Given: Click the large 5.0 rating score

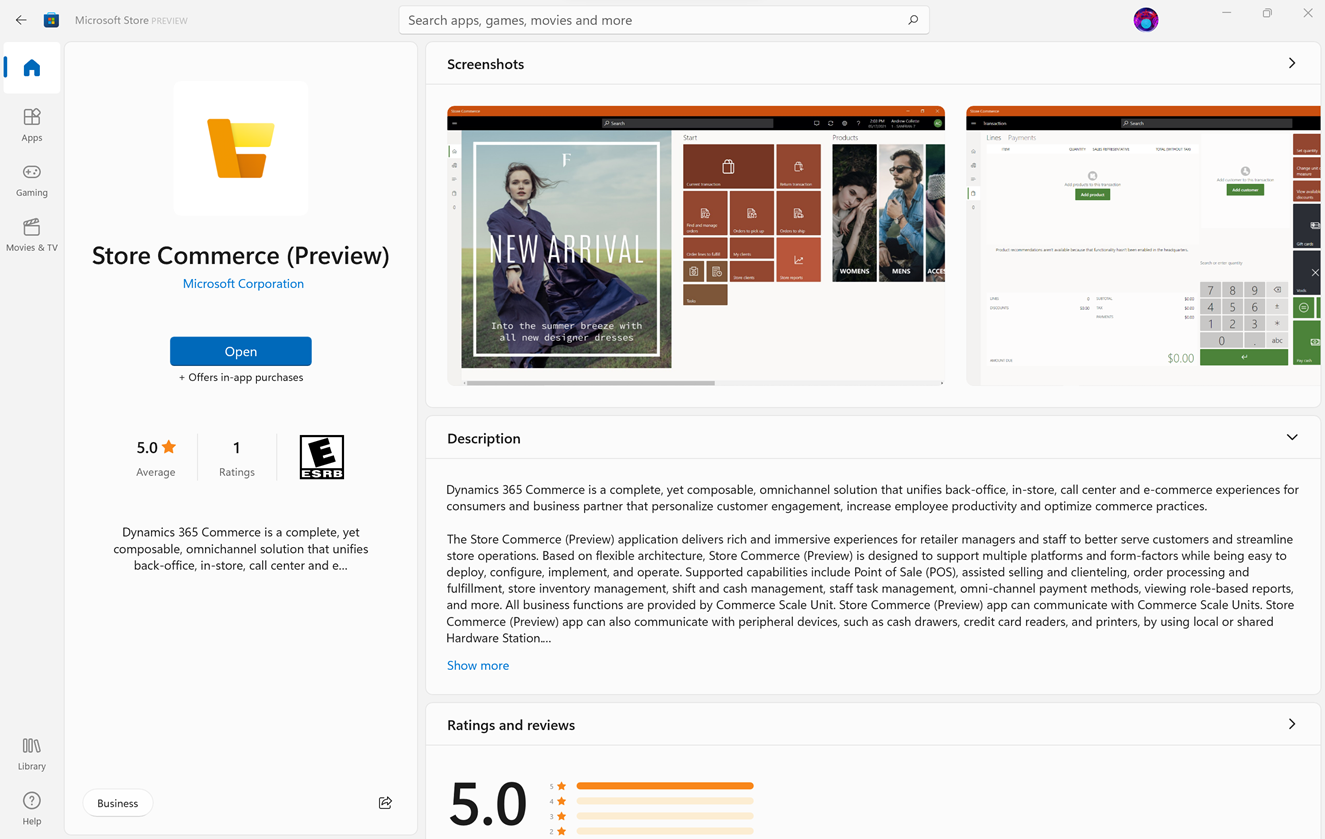Looking at the screenshot, I should [x=488, y=803].
